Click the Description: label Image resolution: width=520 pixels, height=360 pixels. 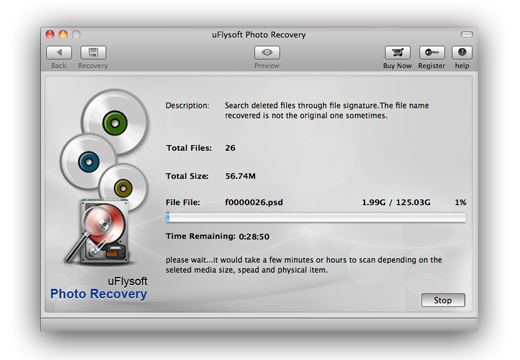click(x=187, y=106)
